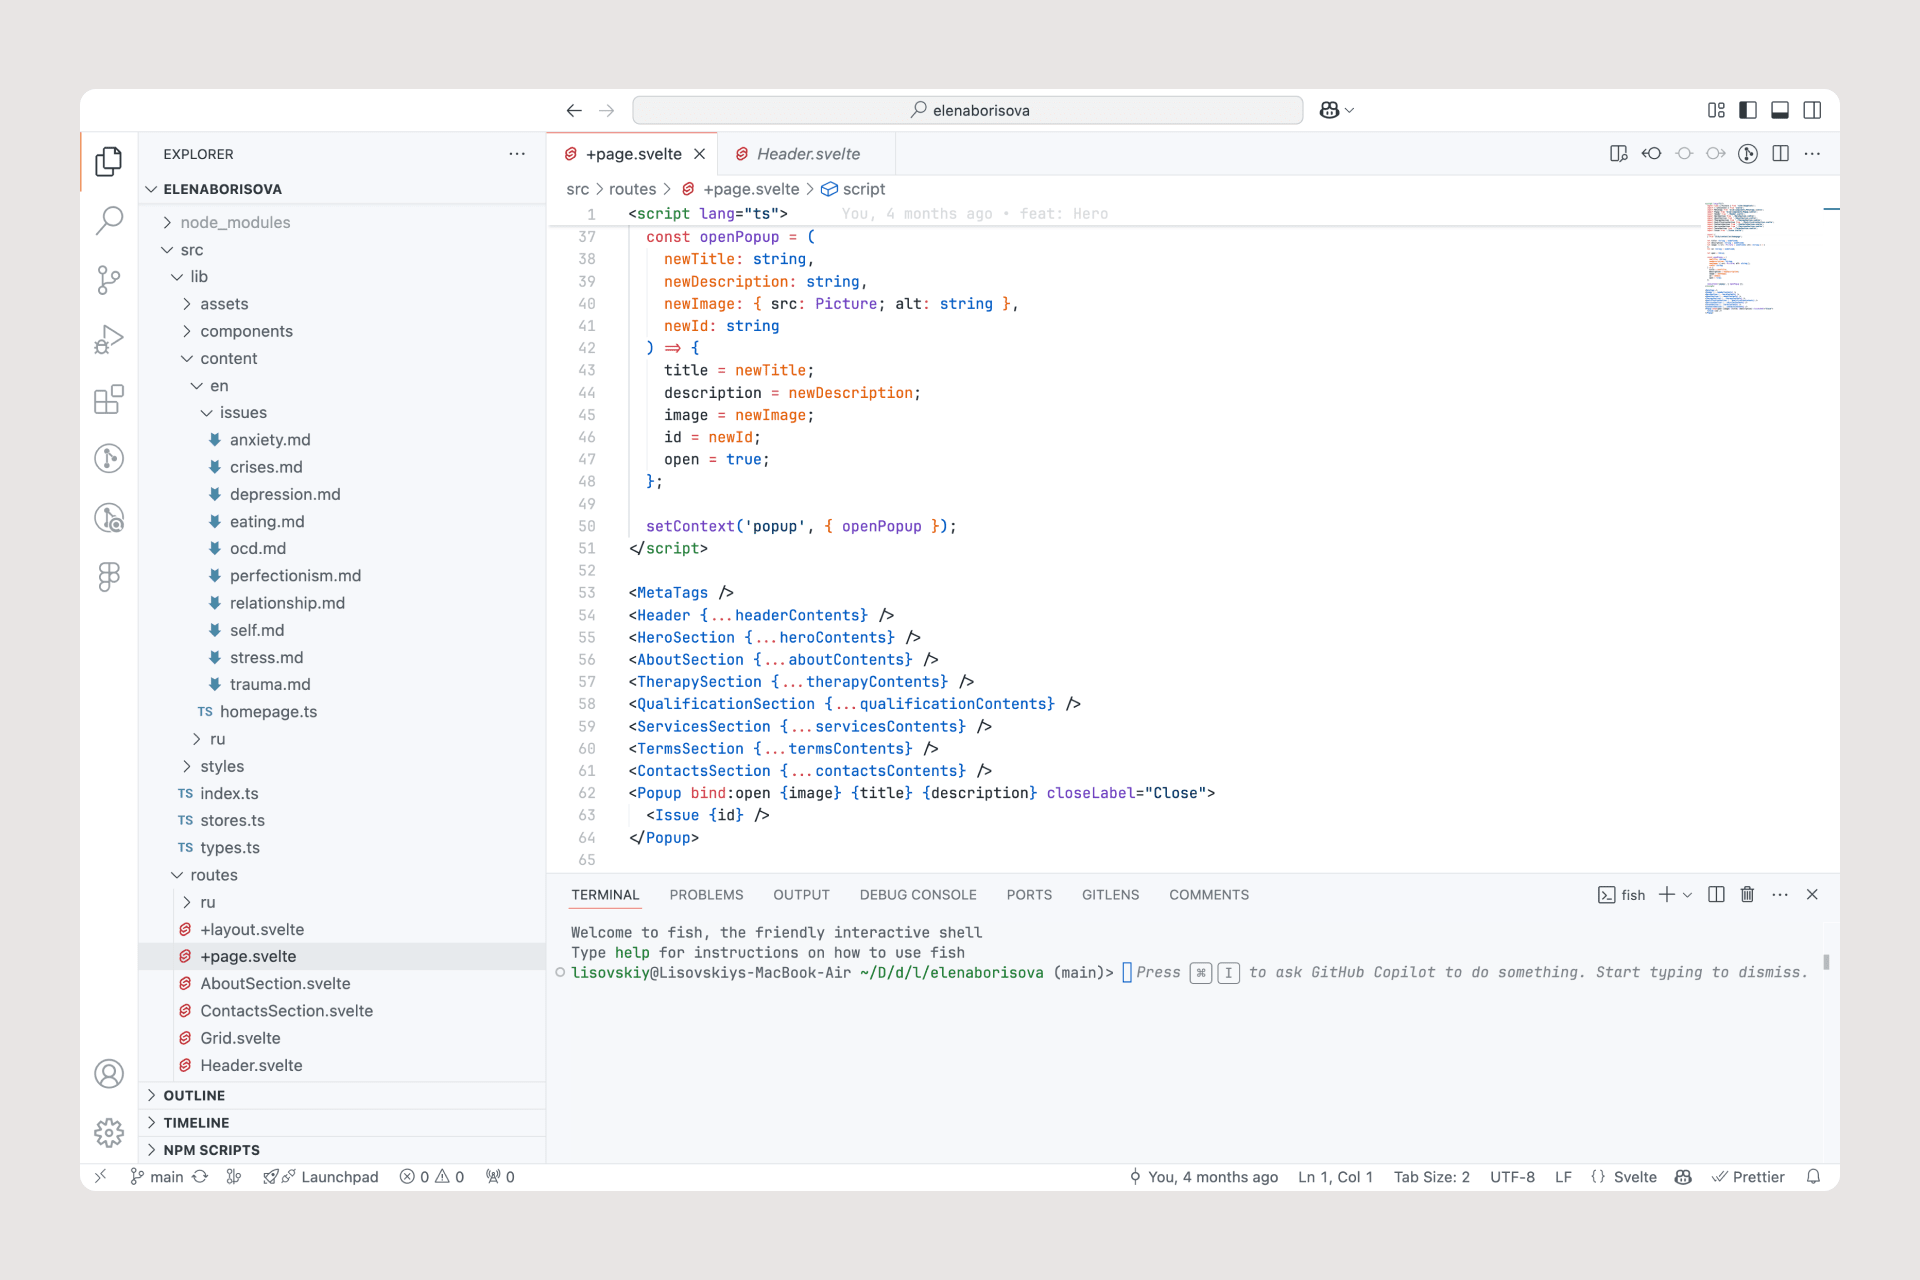Screen dimensions: 1920x1280
Task: Select the +page.svelte editor tab
Action: point(633,154)
